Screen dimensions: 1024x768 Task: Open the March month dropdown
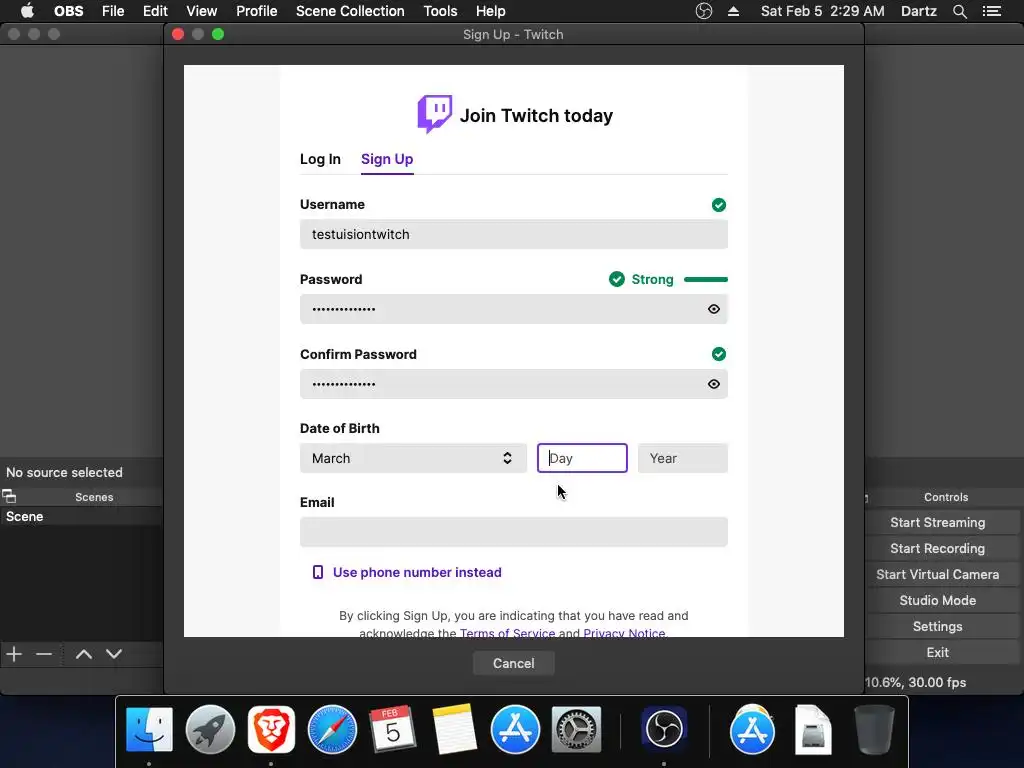(x=413, y=458)
